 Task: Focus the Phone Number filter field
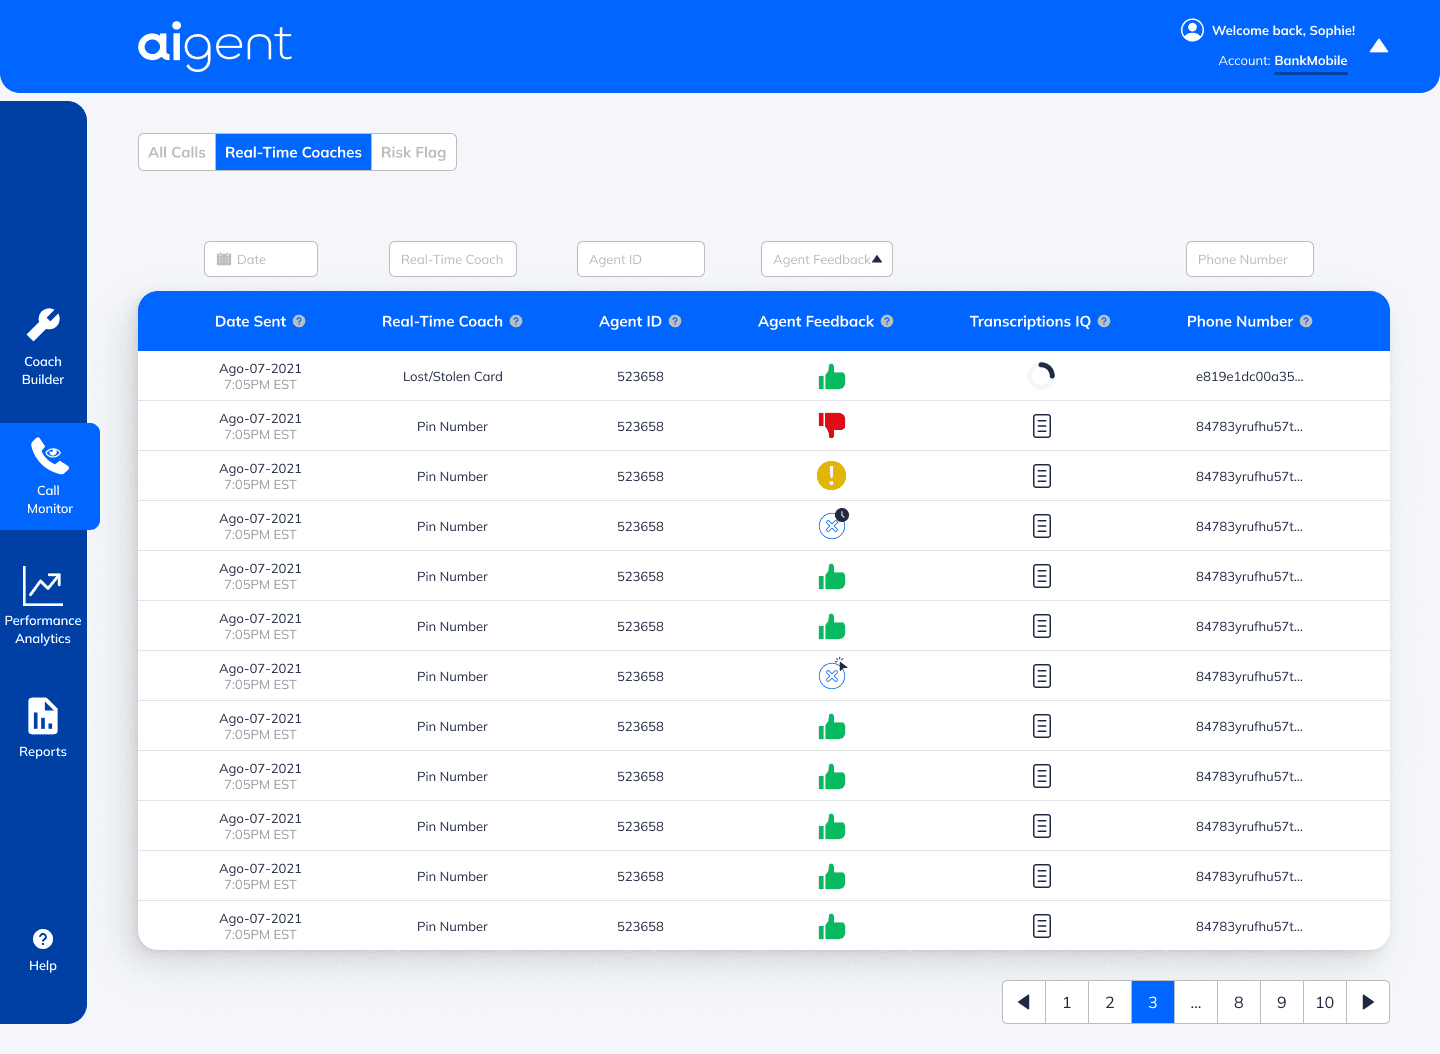(x=1250, y=259)
